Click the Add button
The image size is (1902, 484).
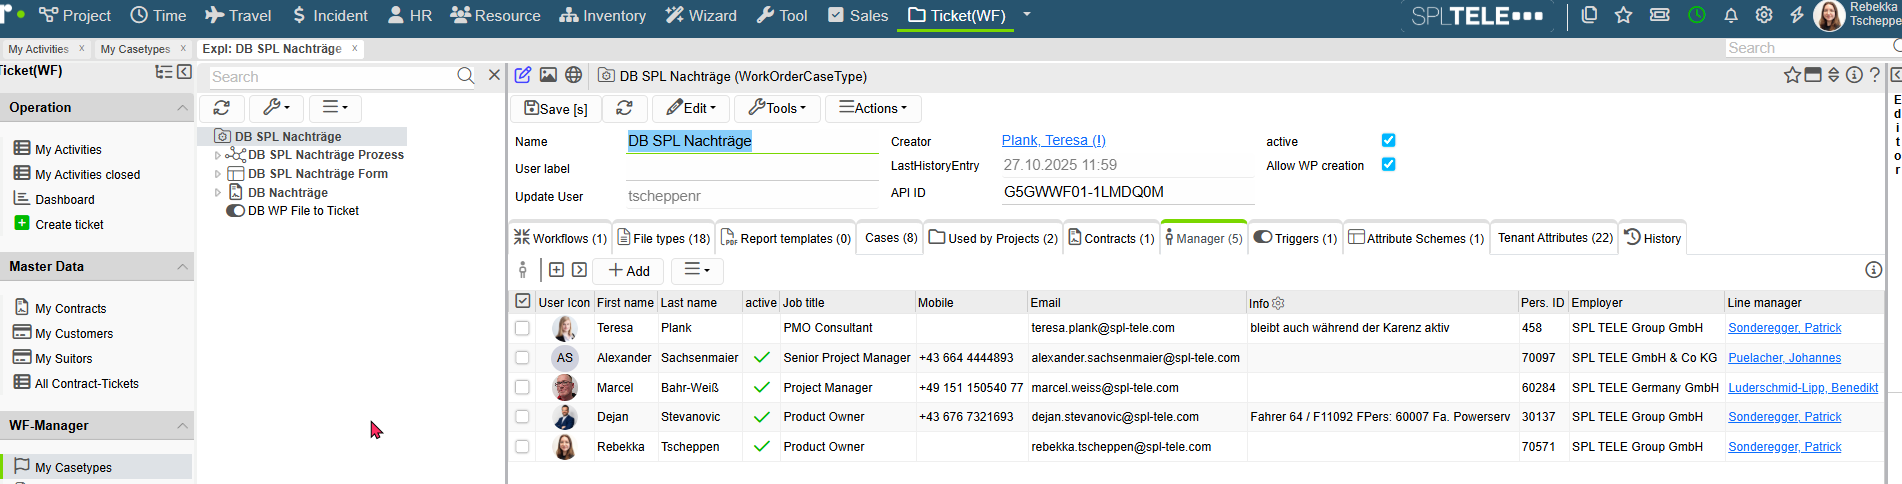629,270
